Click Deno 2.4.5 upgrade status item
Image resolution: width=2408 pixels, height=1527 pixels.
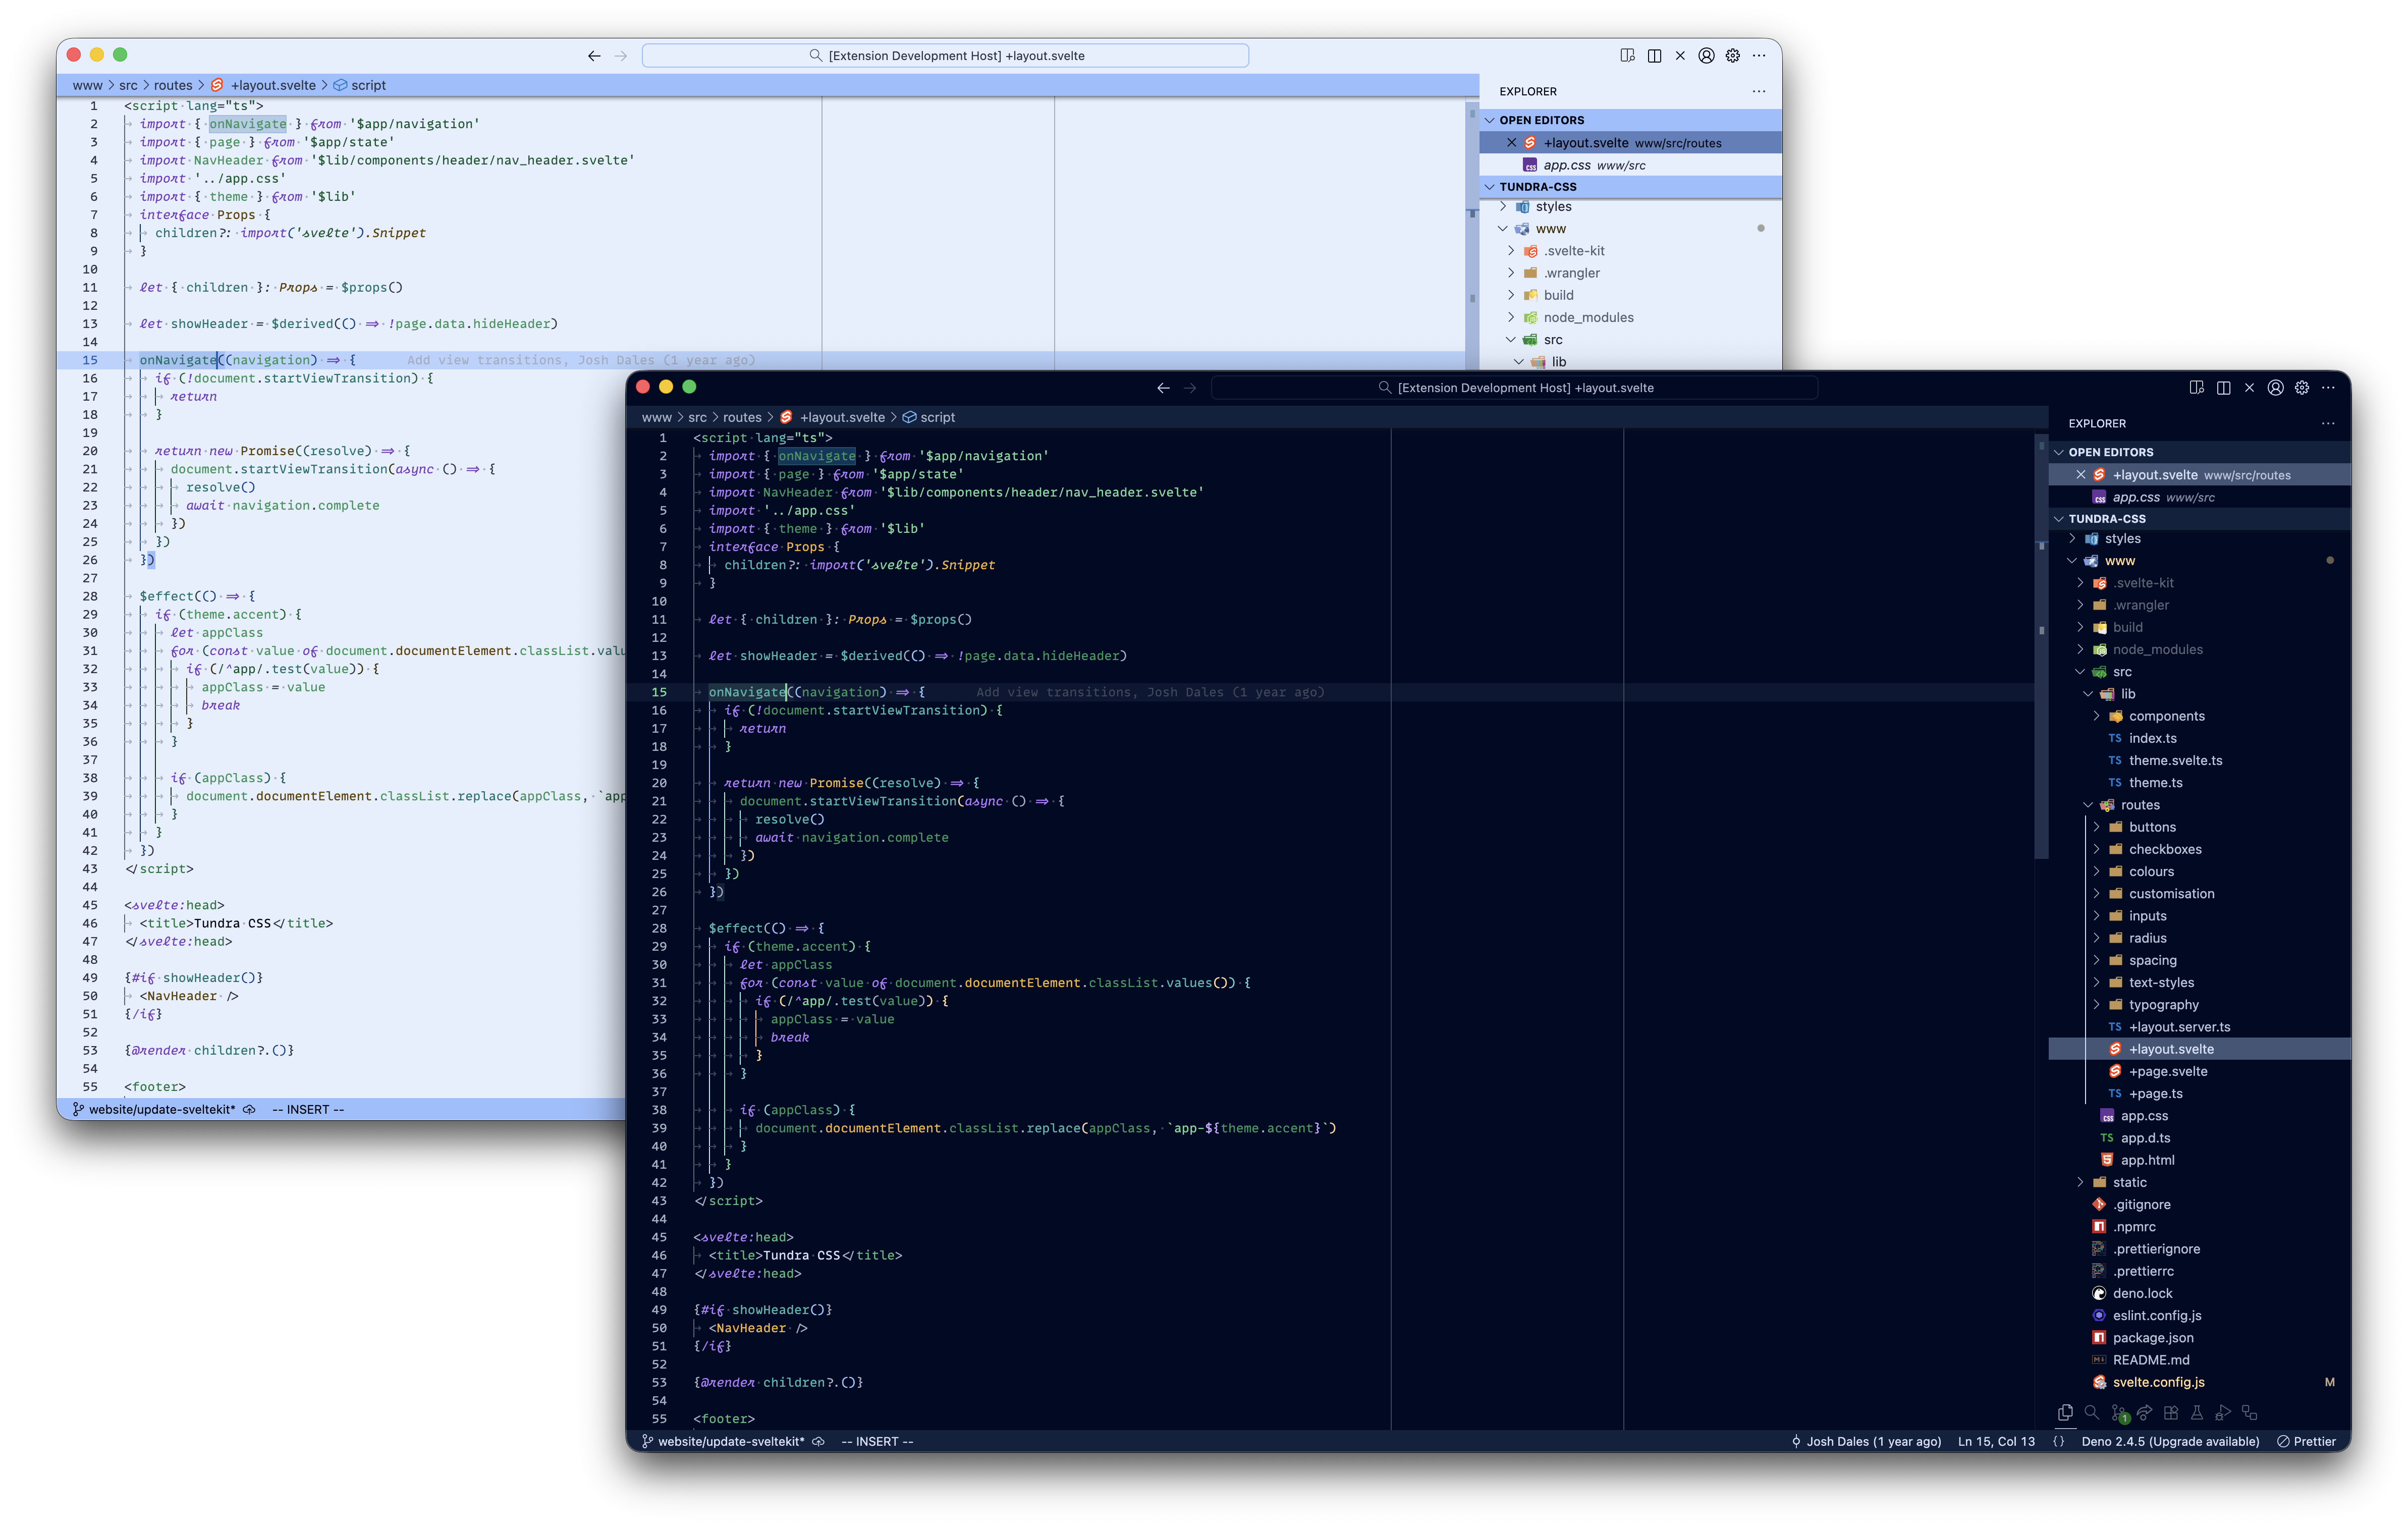(x=2170, y=1441)
